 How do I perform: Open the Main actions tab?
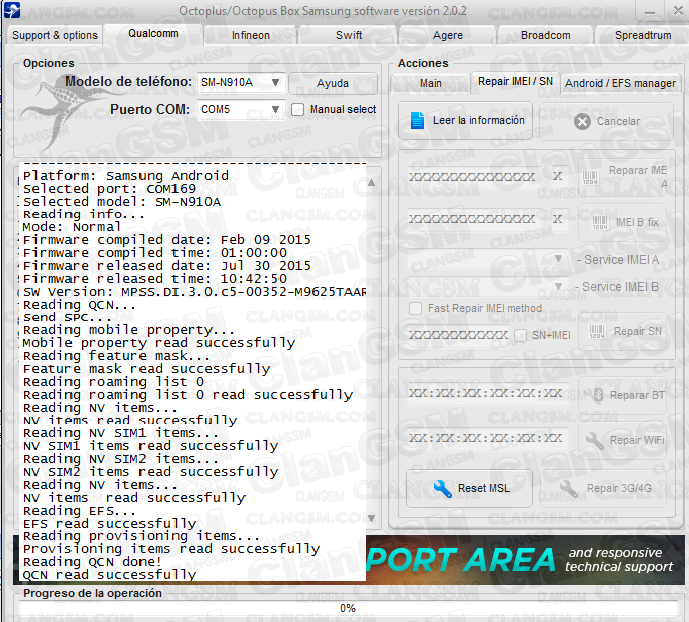coord(431,83)
